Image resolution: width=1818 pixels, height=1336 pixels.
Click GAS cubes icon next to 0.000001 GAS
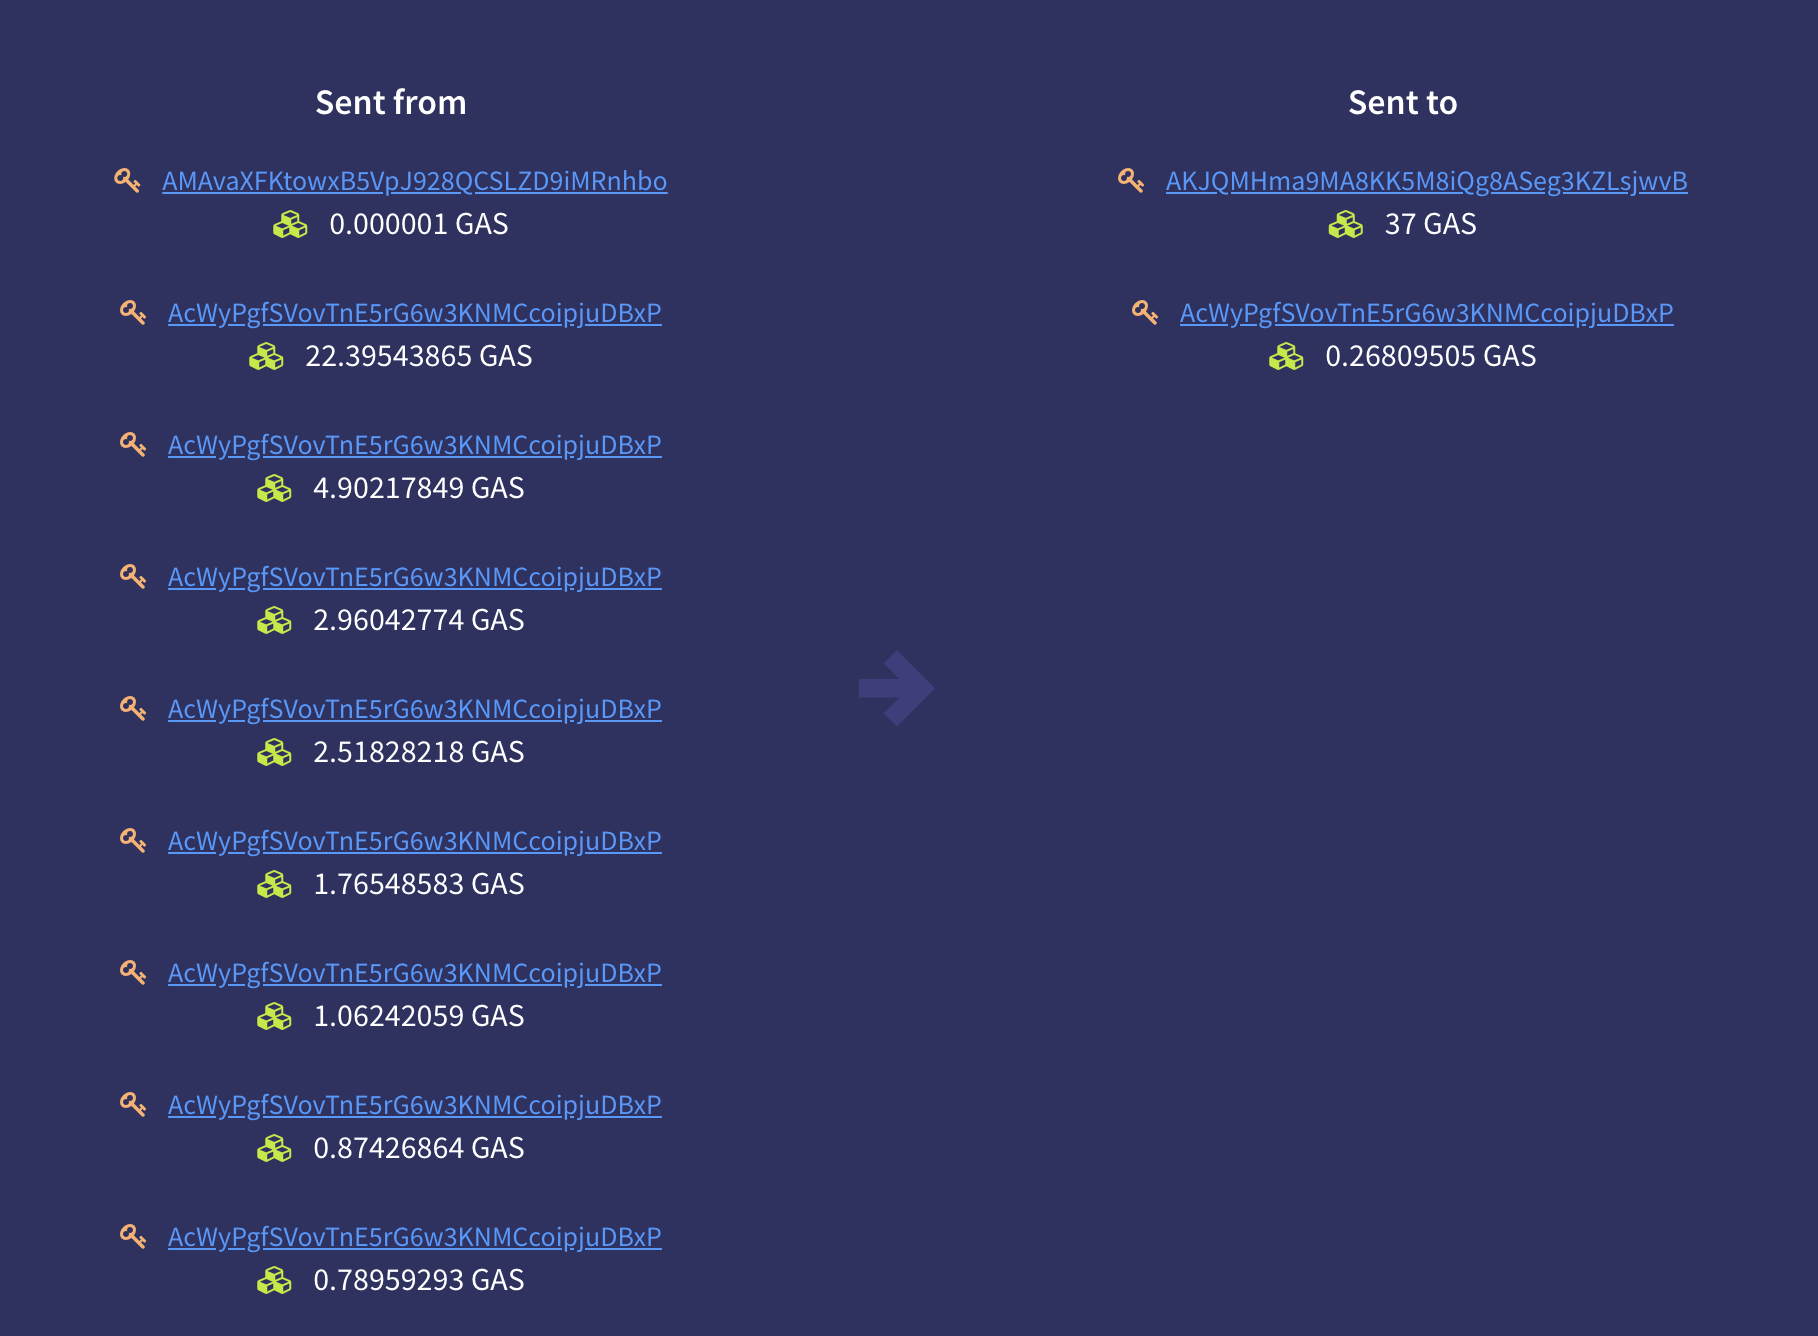[290, 225]
